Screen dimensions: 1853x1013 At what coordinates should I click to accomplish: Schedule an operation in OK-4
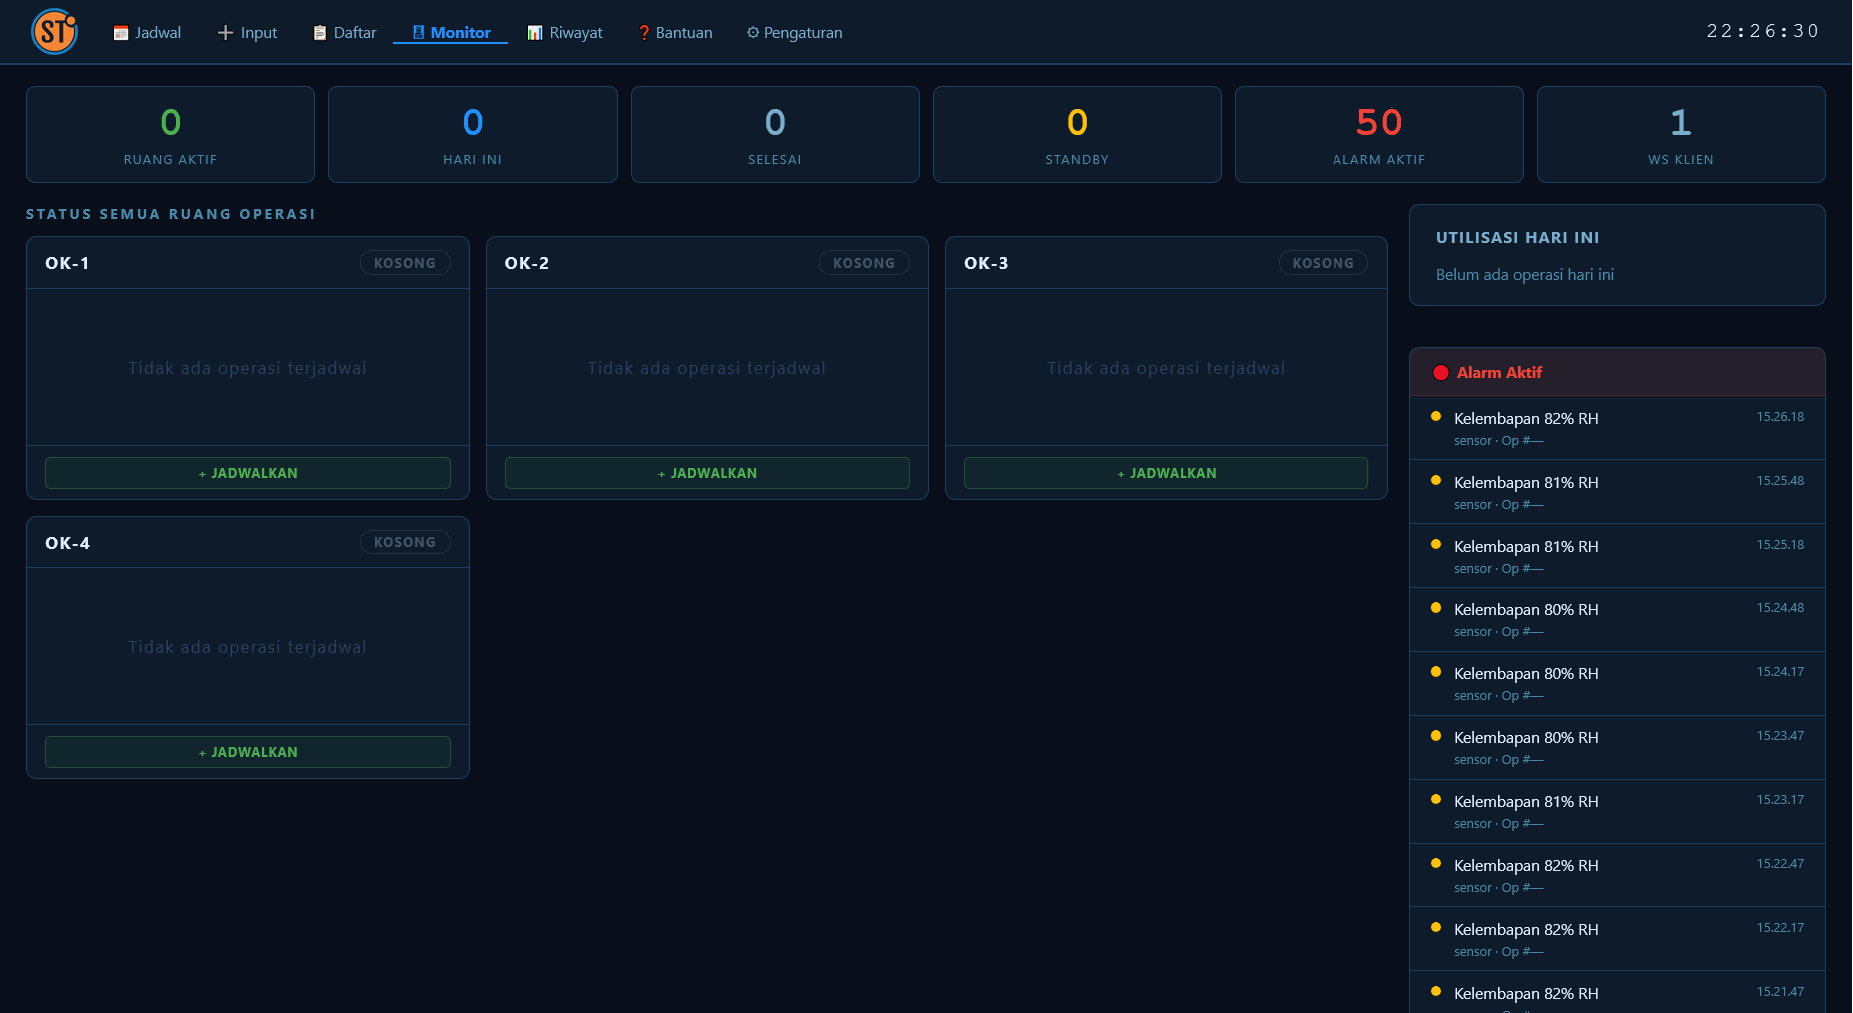click(x=248, y=752)
